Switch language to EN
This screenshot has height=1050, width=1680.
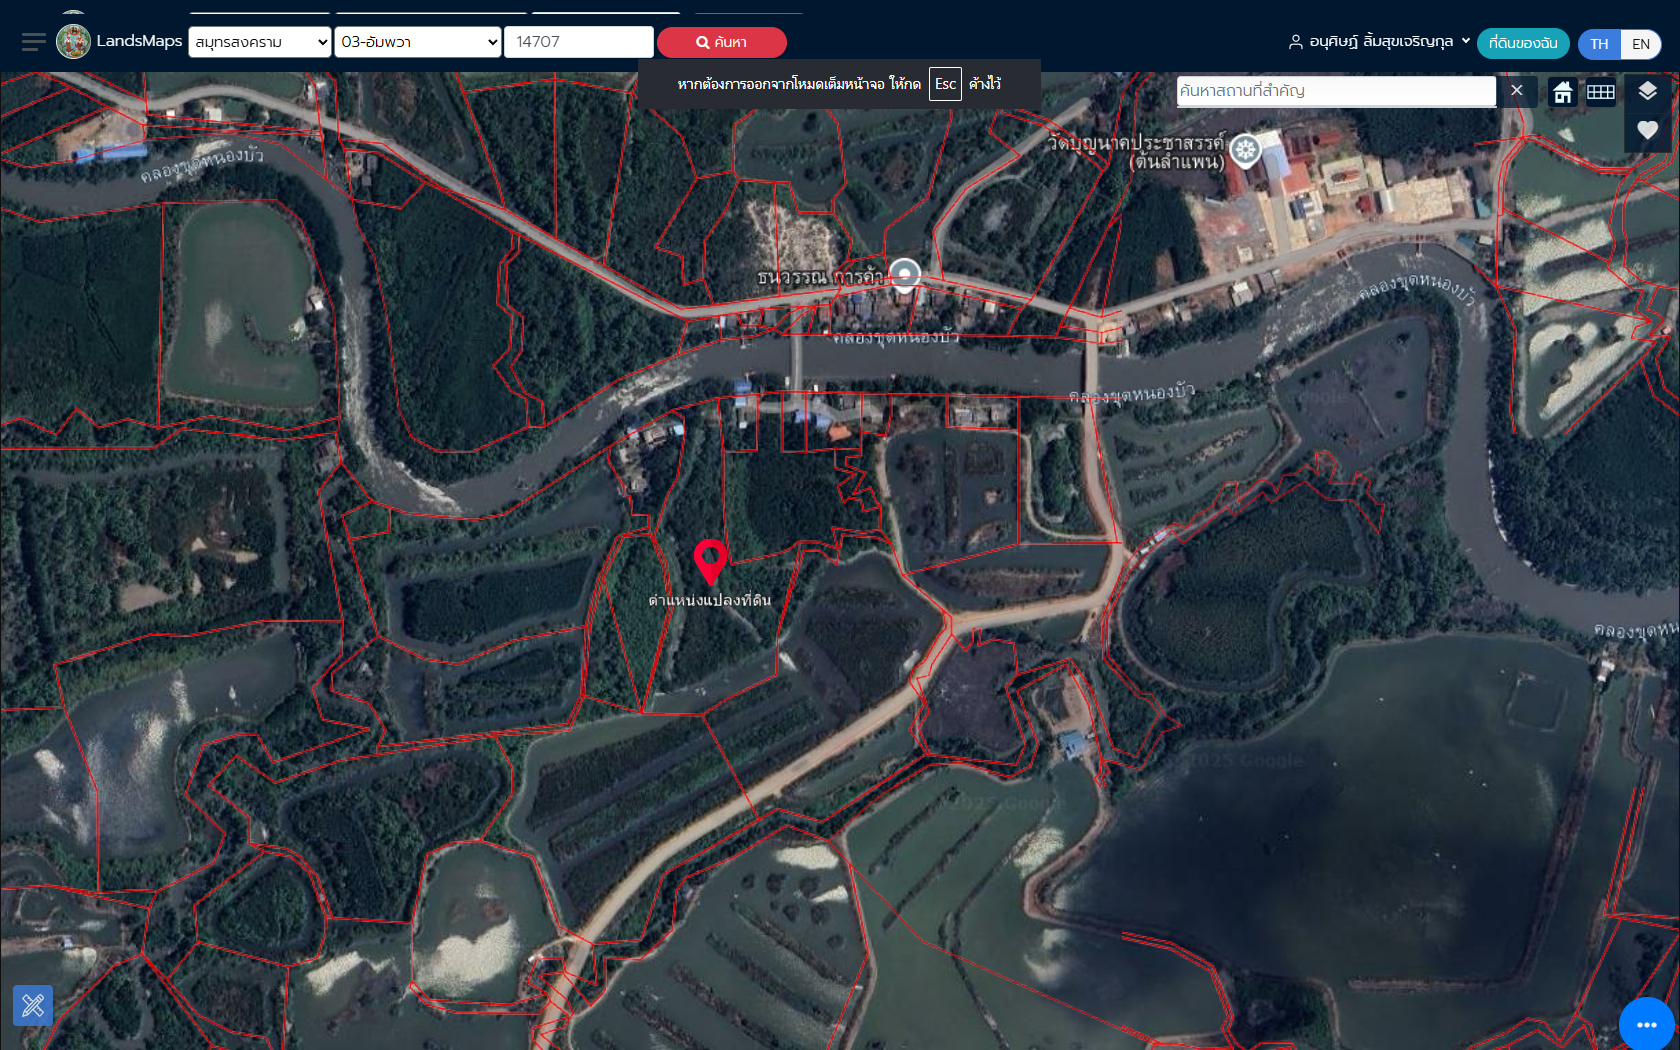[1640, 44]
